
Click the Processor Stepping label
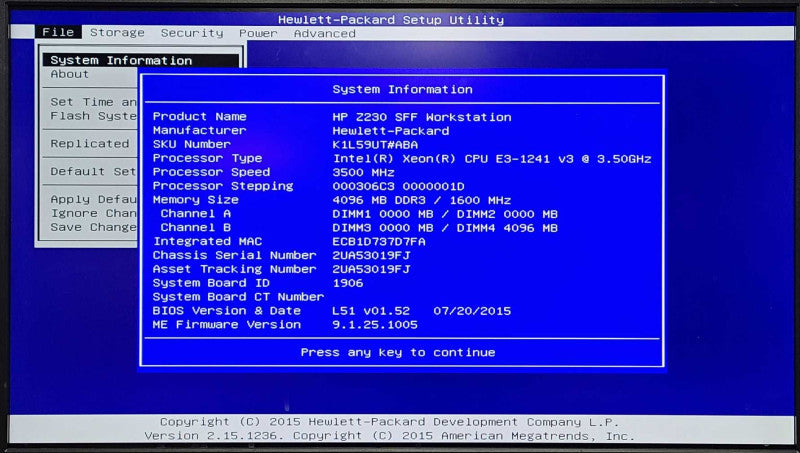click(x=223, y=186)
